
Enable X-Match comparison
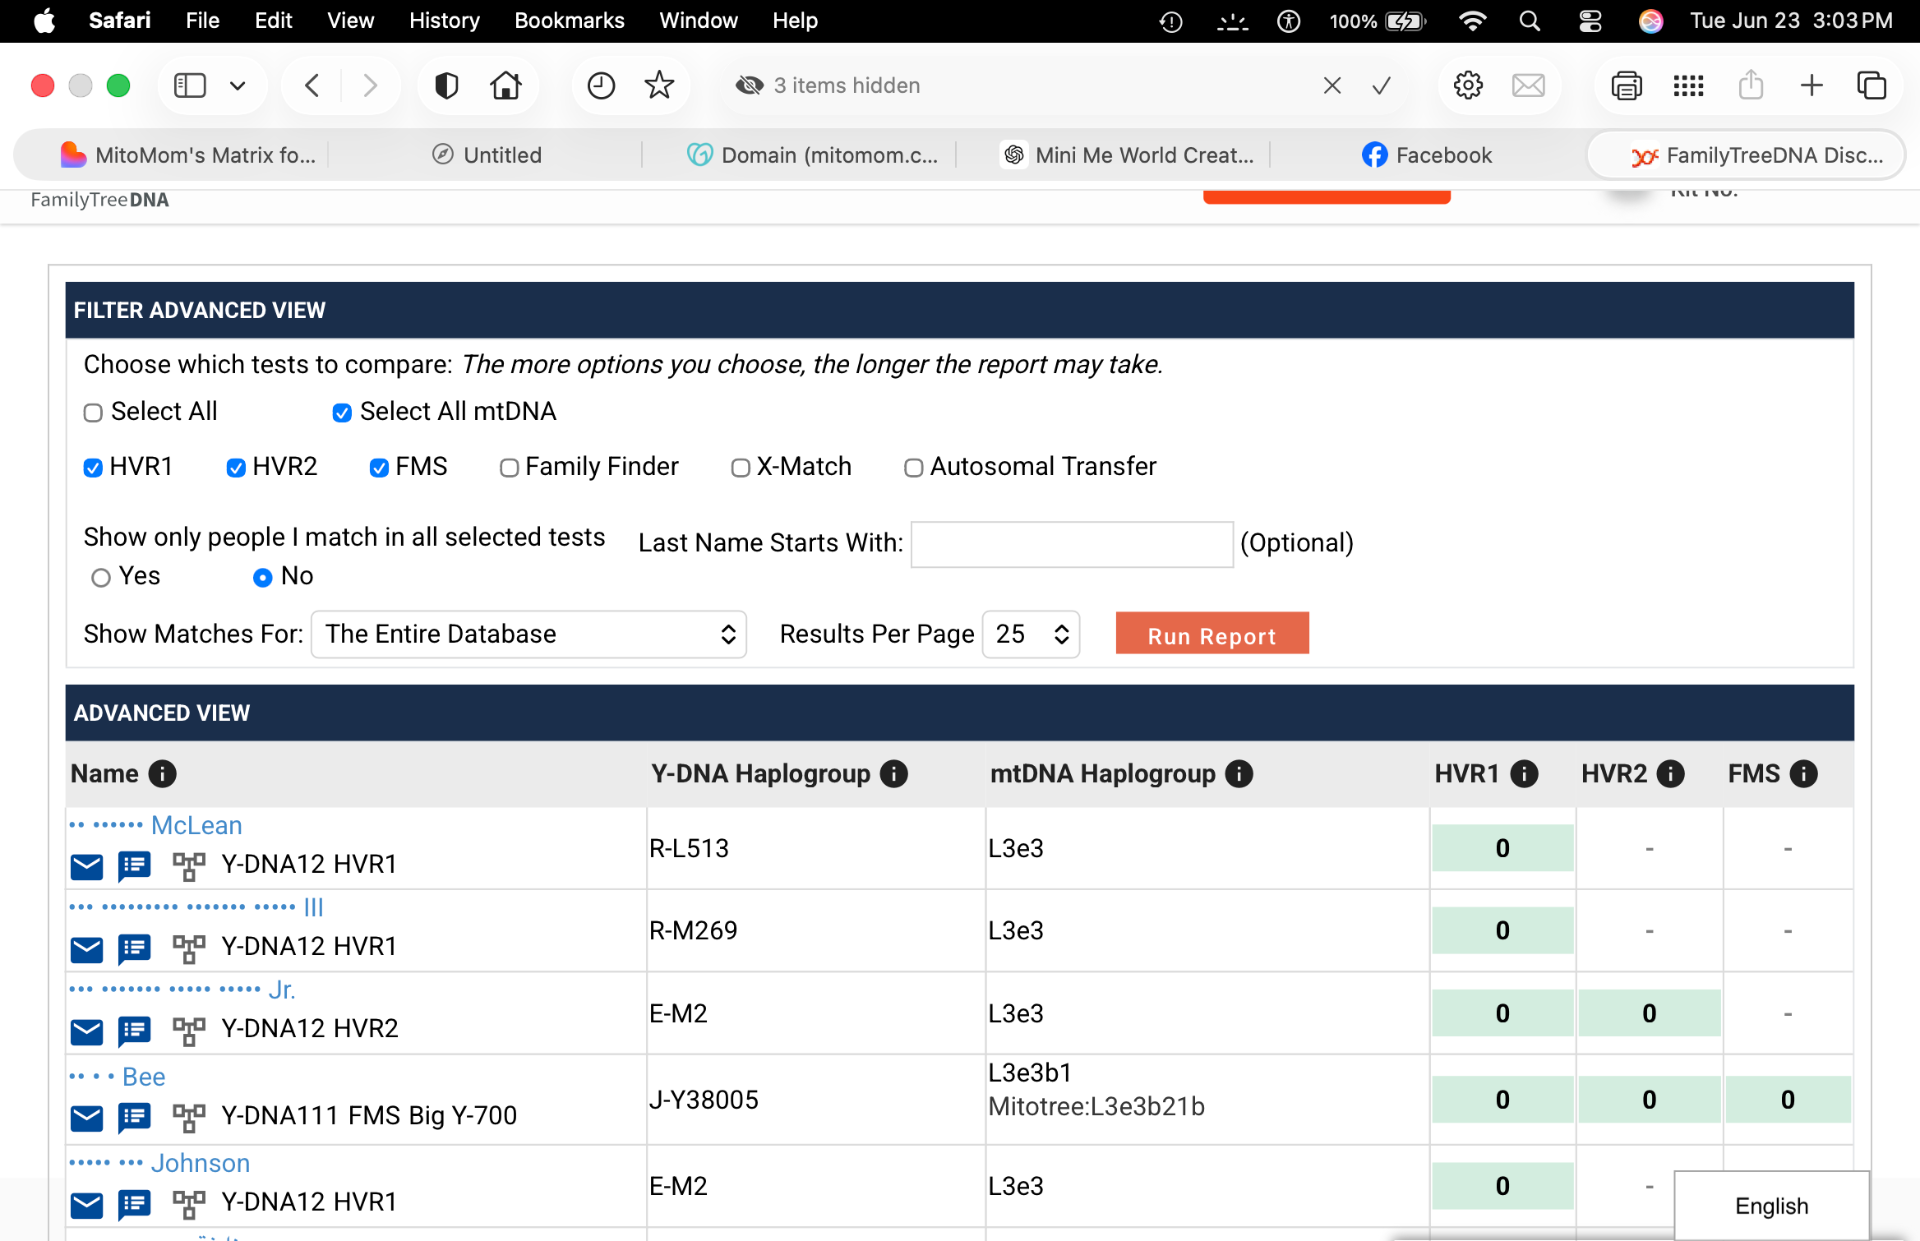coord(740,468)
